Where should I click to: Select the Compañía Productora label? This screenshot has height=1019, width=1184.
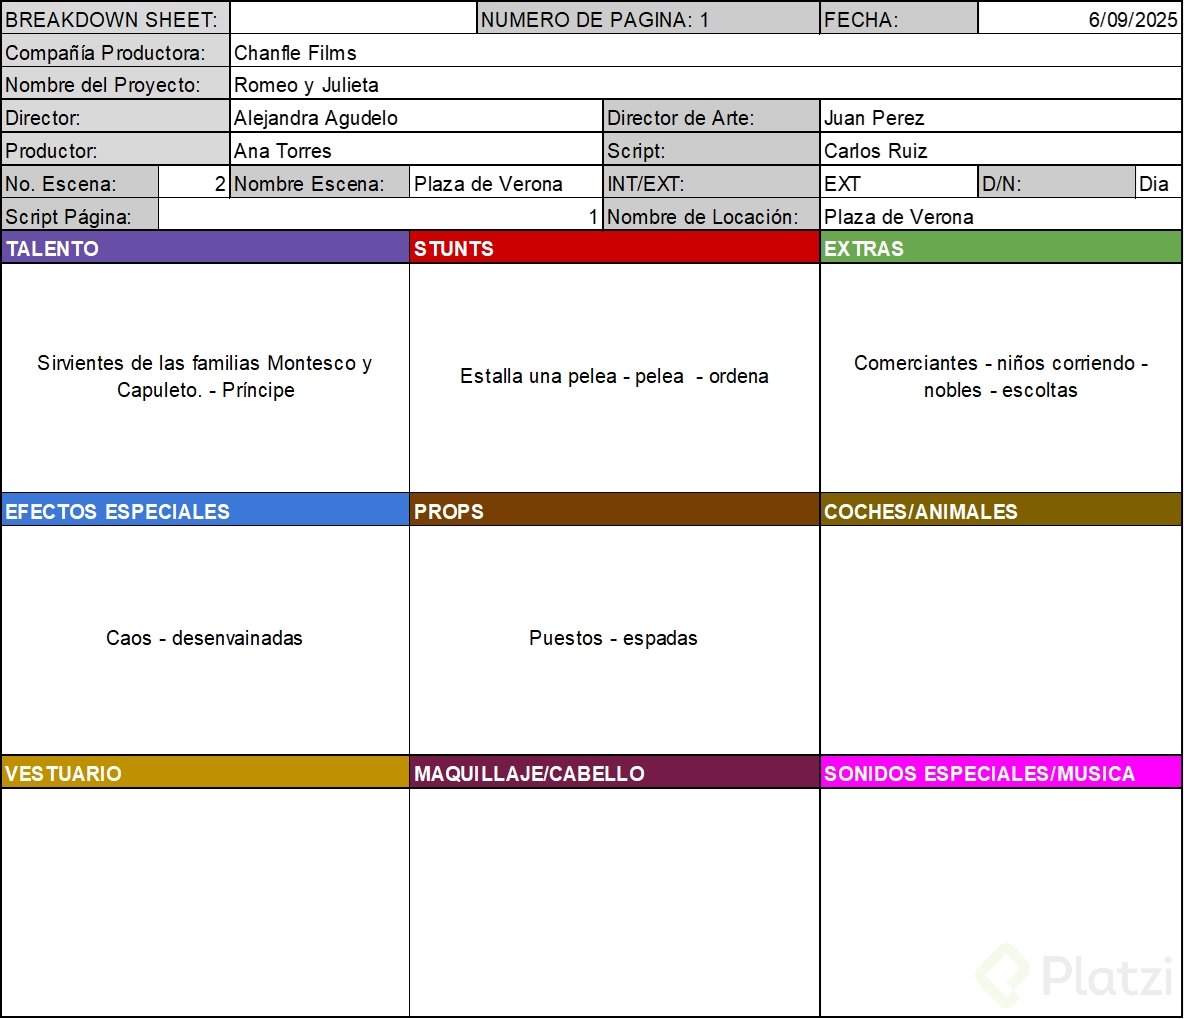tap(116, 52)
